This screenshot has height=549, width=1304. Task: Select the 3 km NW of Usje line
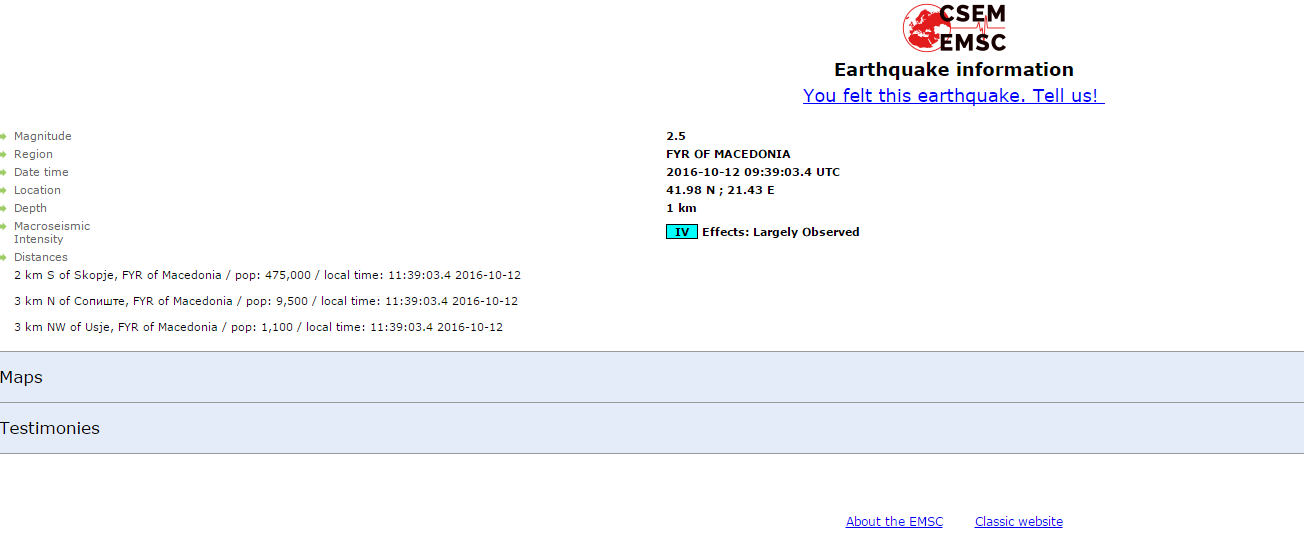258,327
